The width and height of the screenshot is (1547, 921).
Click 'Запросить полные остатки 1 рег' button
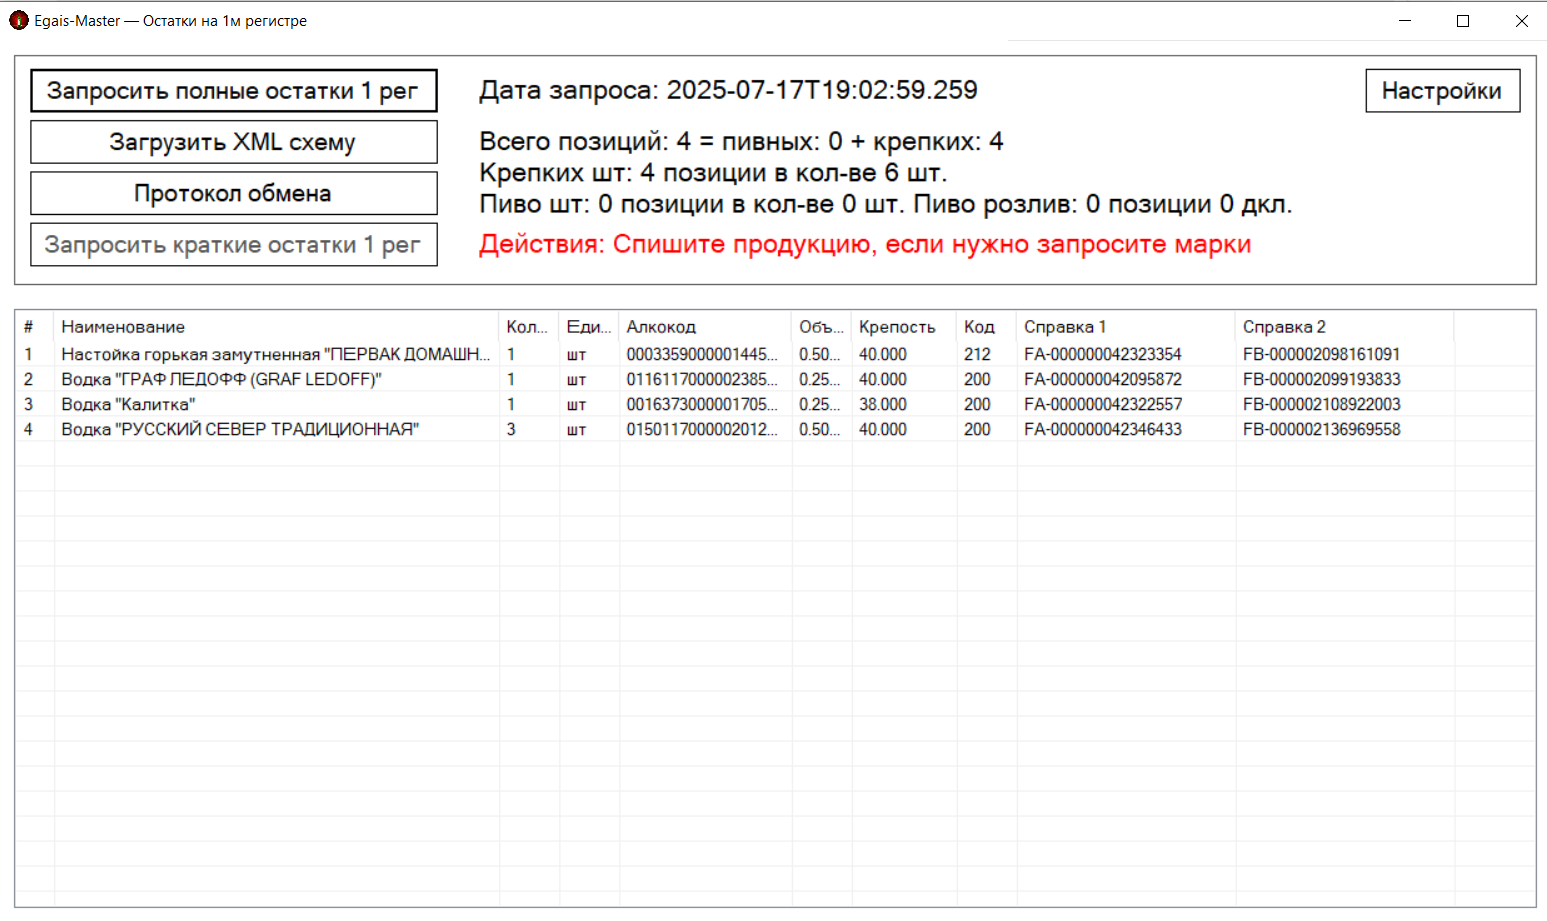coord(233,91)
